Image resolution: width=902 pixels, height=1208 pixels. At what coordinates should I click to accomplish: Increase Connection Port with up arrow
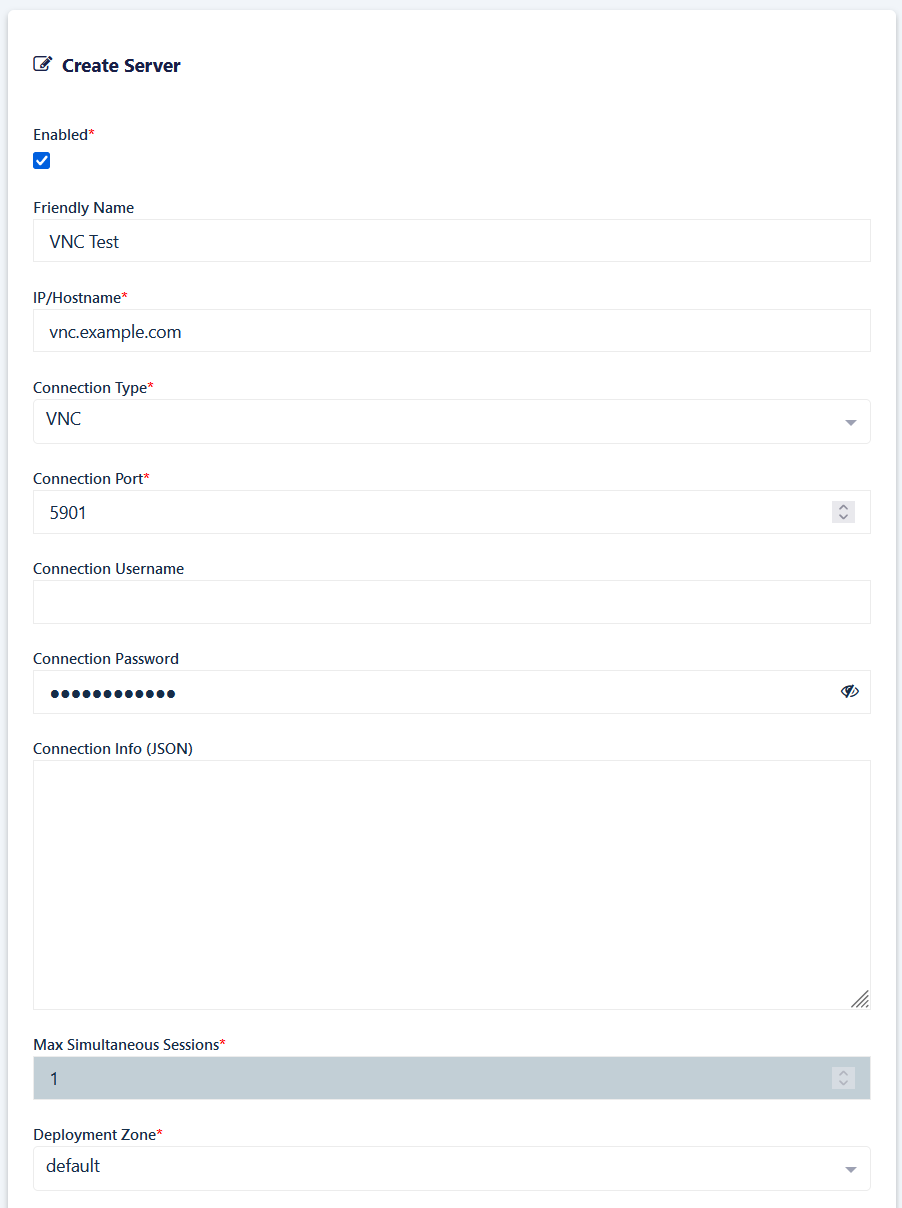pyautogui.click(x=843, y=507)
